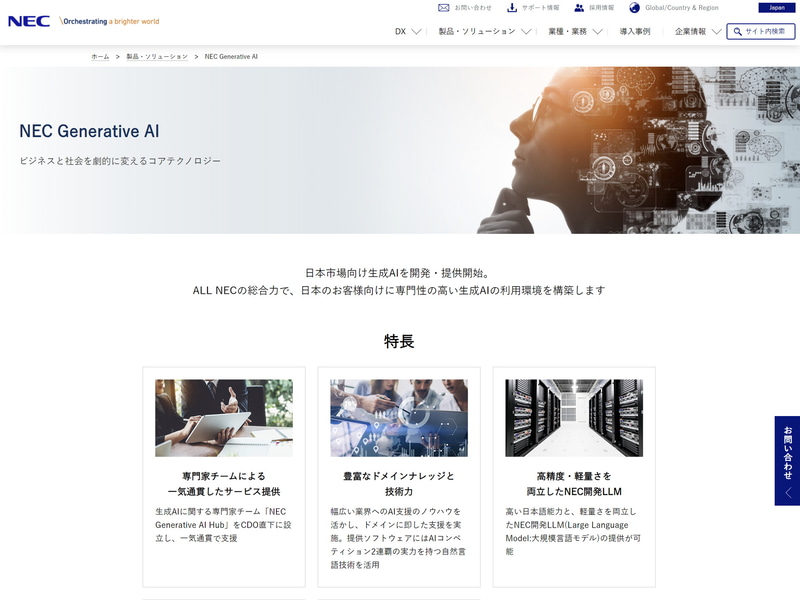
Task: Click the server room card thumbnail
Action: 574,418
